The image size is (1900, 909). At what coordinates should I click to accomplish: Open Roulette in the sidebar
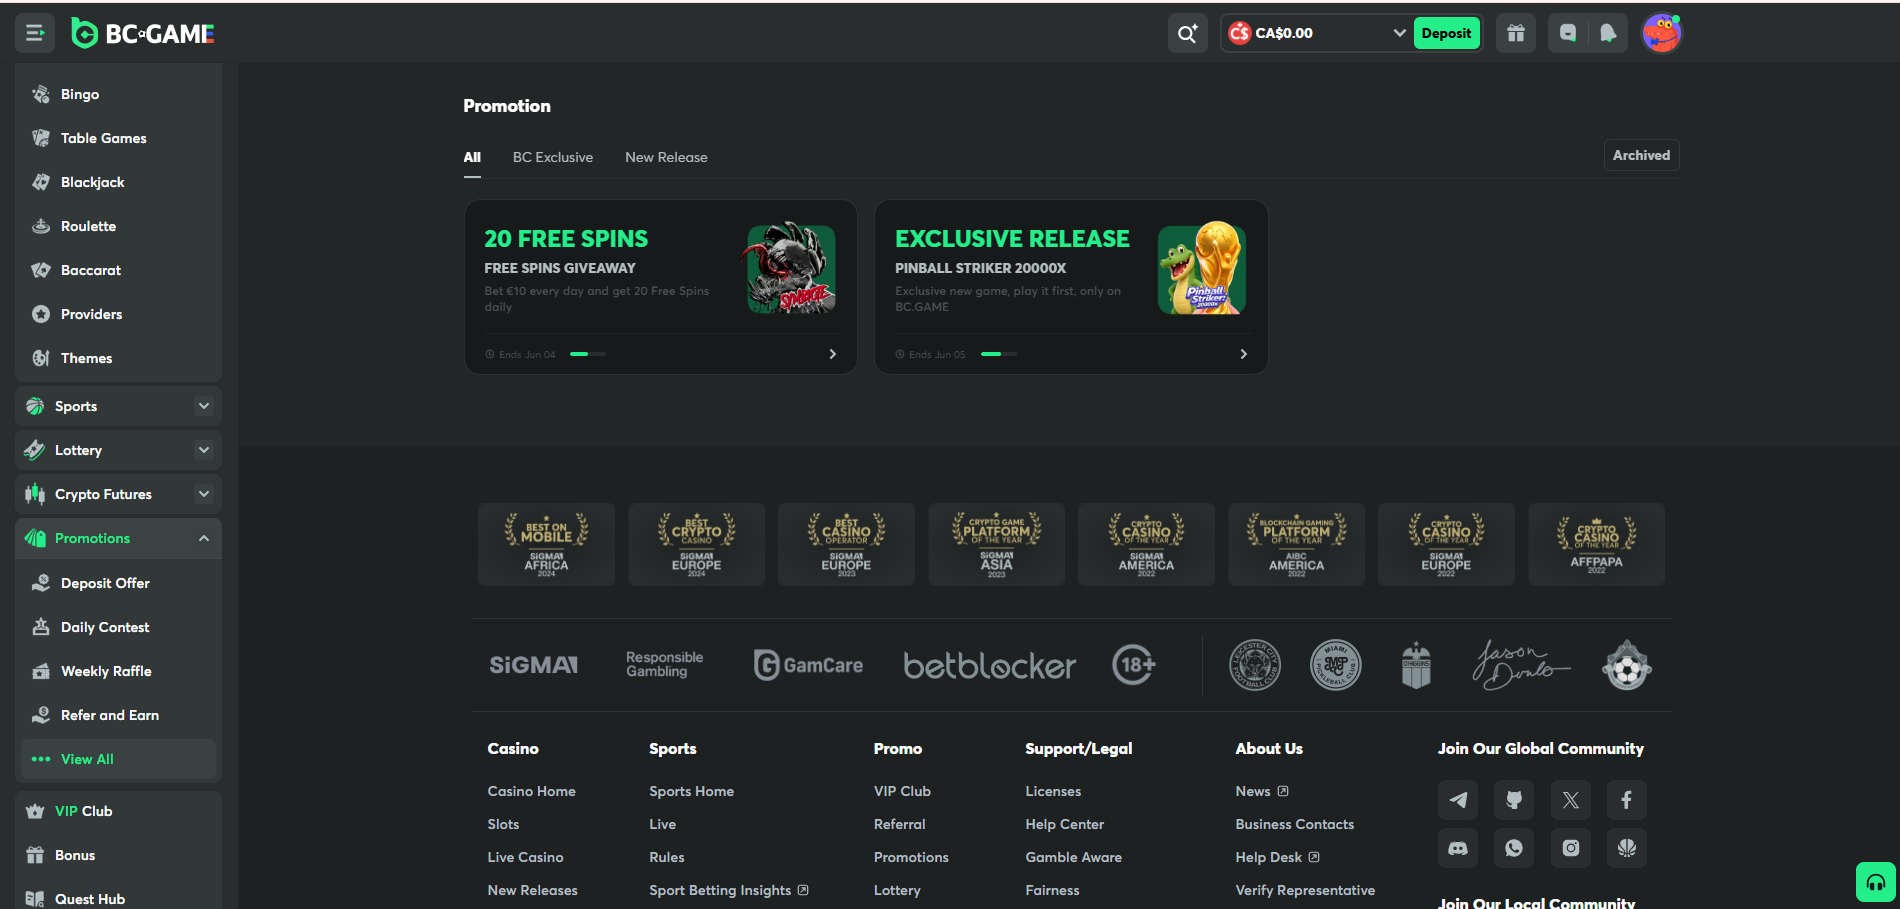click(x=118, y=226)
